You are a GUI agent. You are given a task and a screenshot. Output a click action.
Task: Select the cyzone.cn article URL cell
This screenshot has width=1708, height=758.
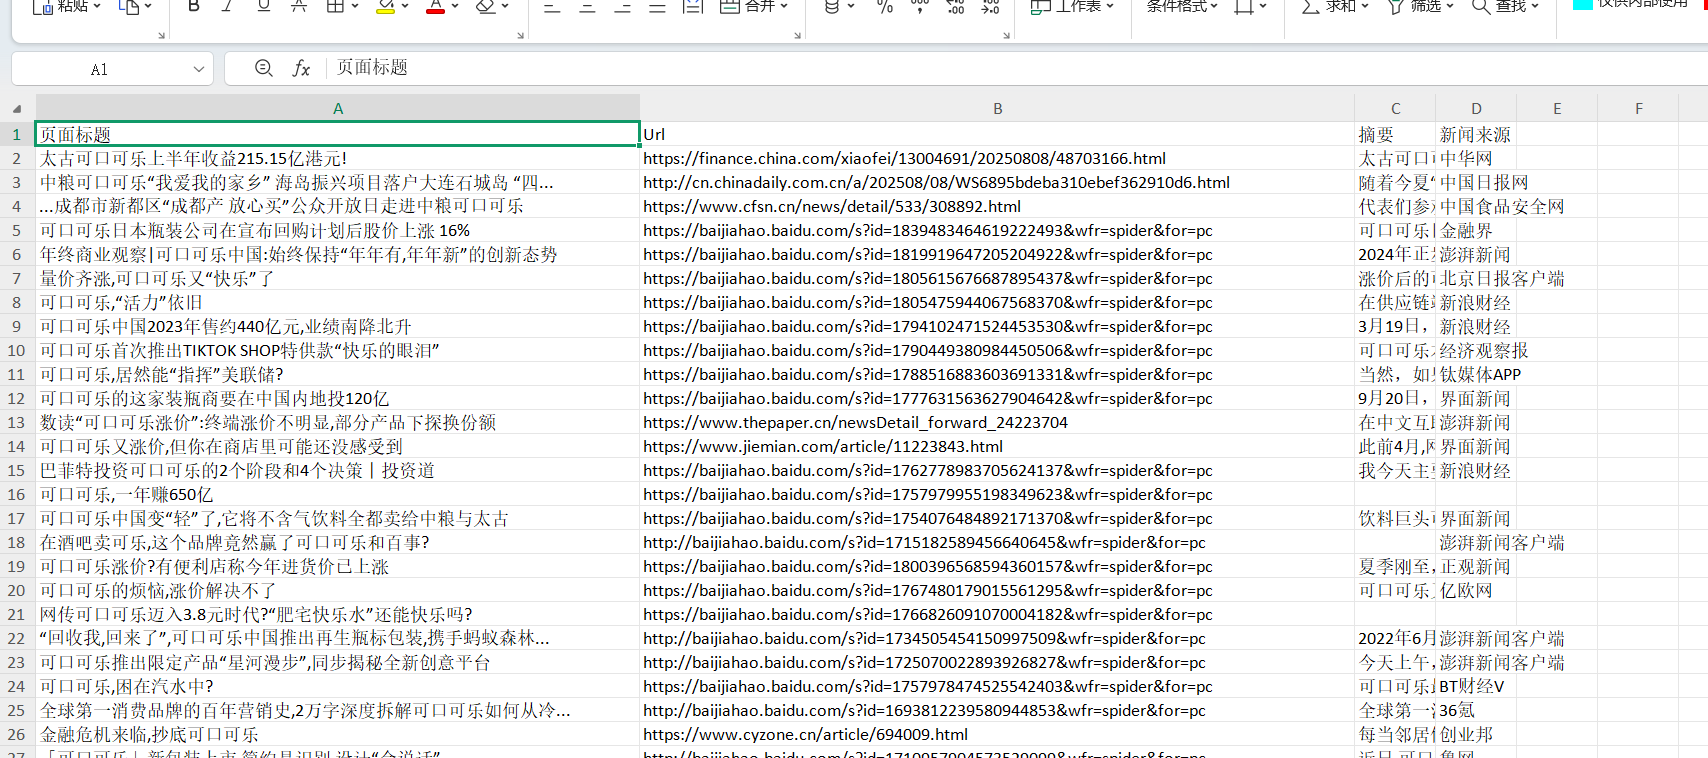[997, 734]
